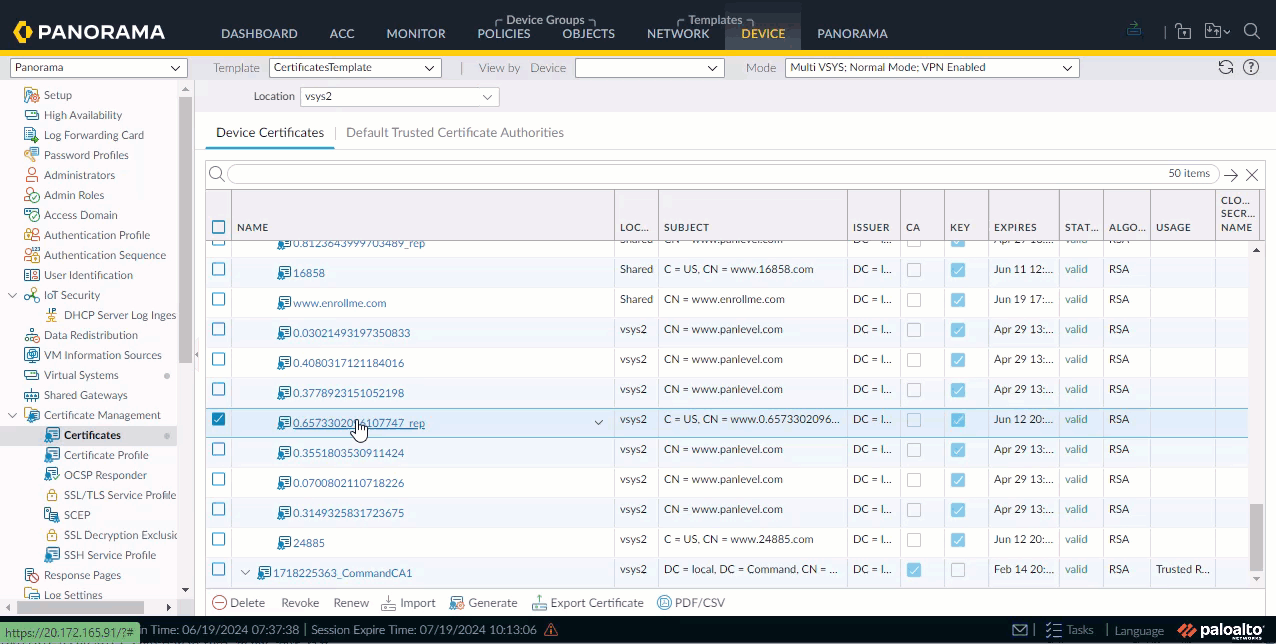Image resolution: width=1276 pixels, height=644 pixels.
Task: Click the commit changes icon in header
Action: pos(1134,30)
